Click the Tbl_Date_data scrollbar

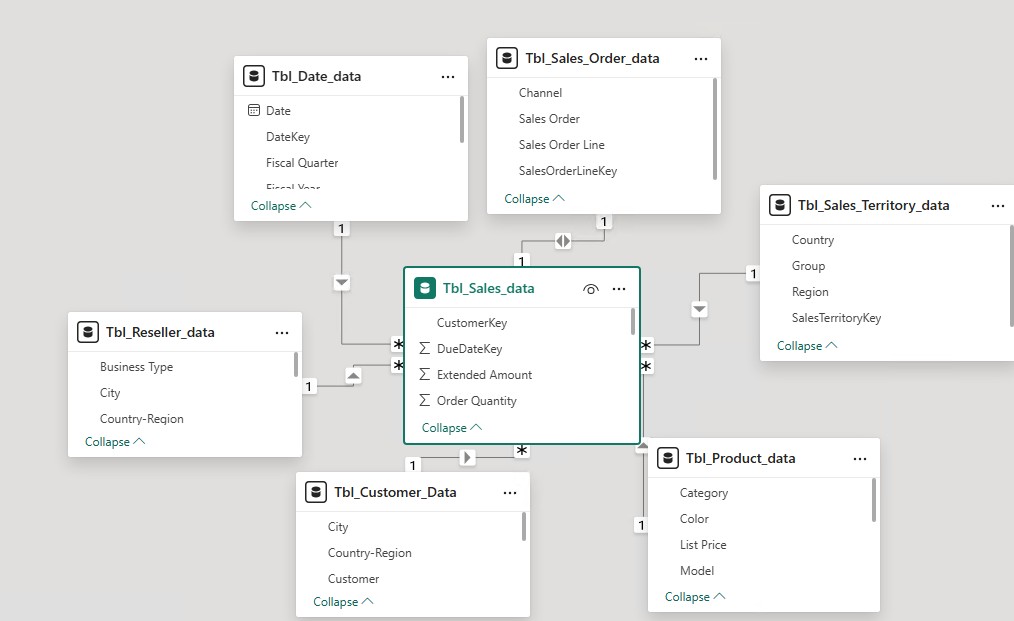tap(462, 120)
